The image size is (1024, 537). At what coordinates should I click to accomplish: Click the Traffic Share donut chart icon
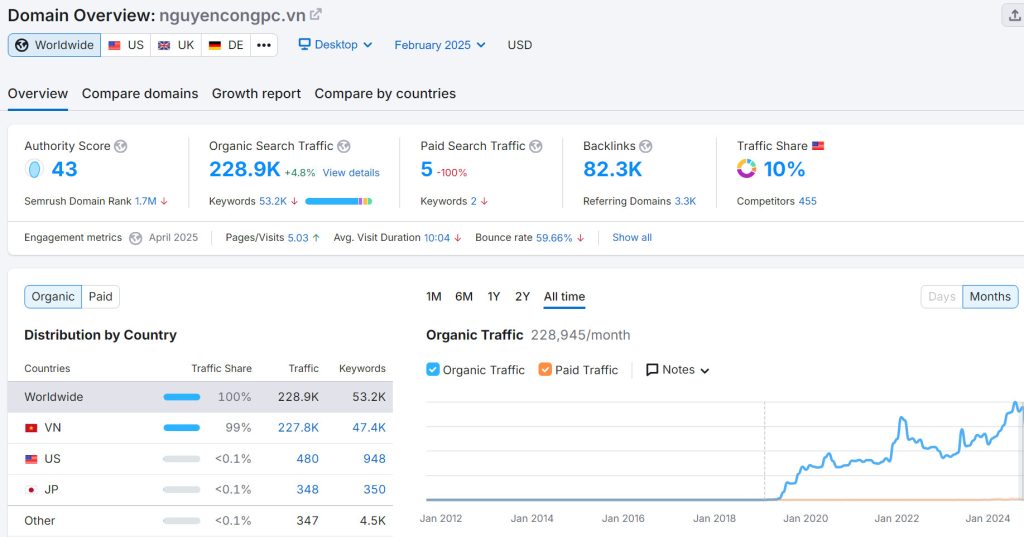tap(746, 169)
